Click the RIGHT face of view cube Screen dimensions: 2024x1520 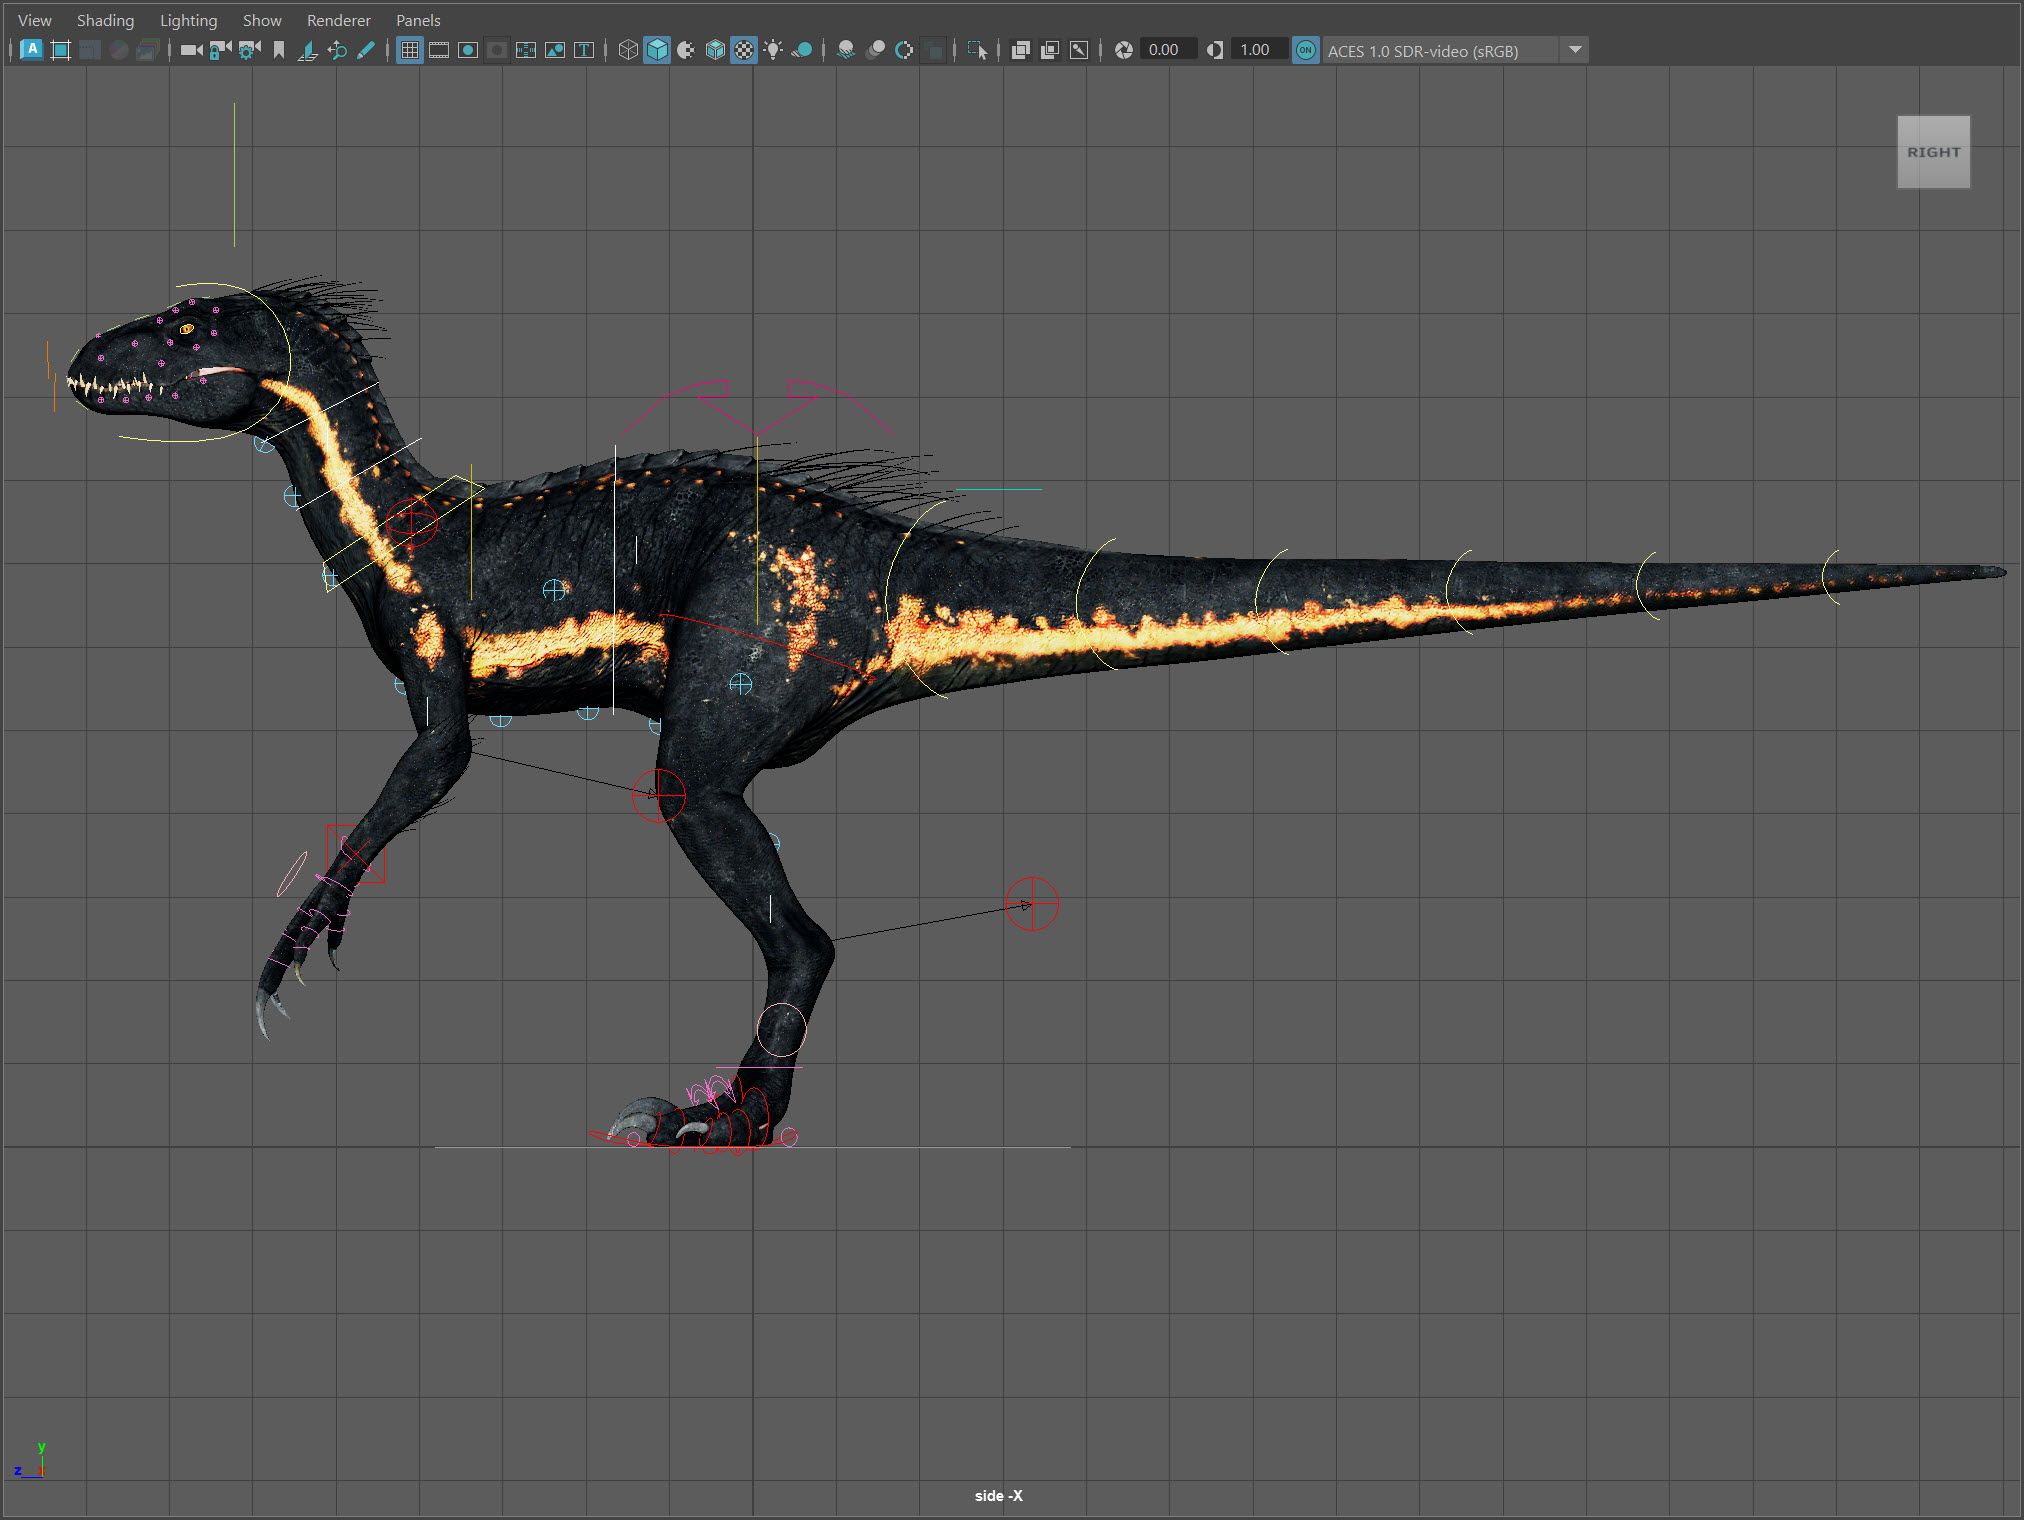(x=1933, y=152)
